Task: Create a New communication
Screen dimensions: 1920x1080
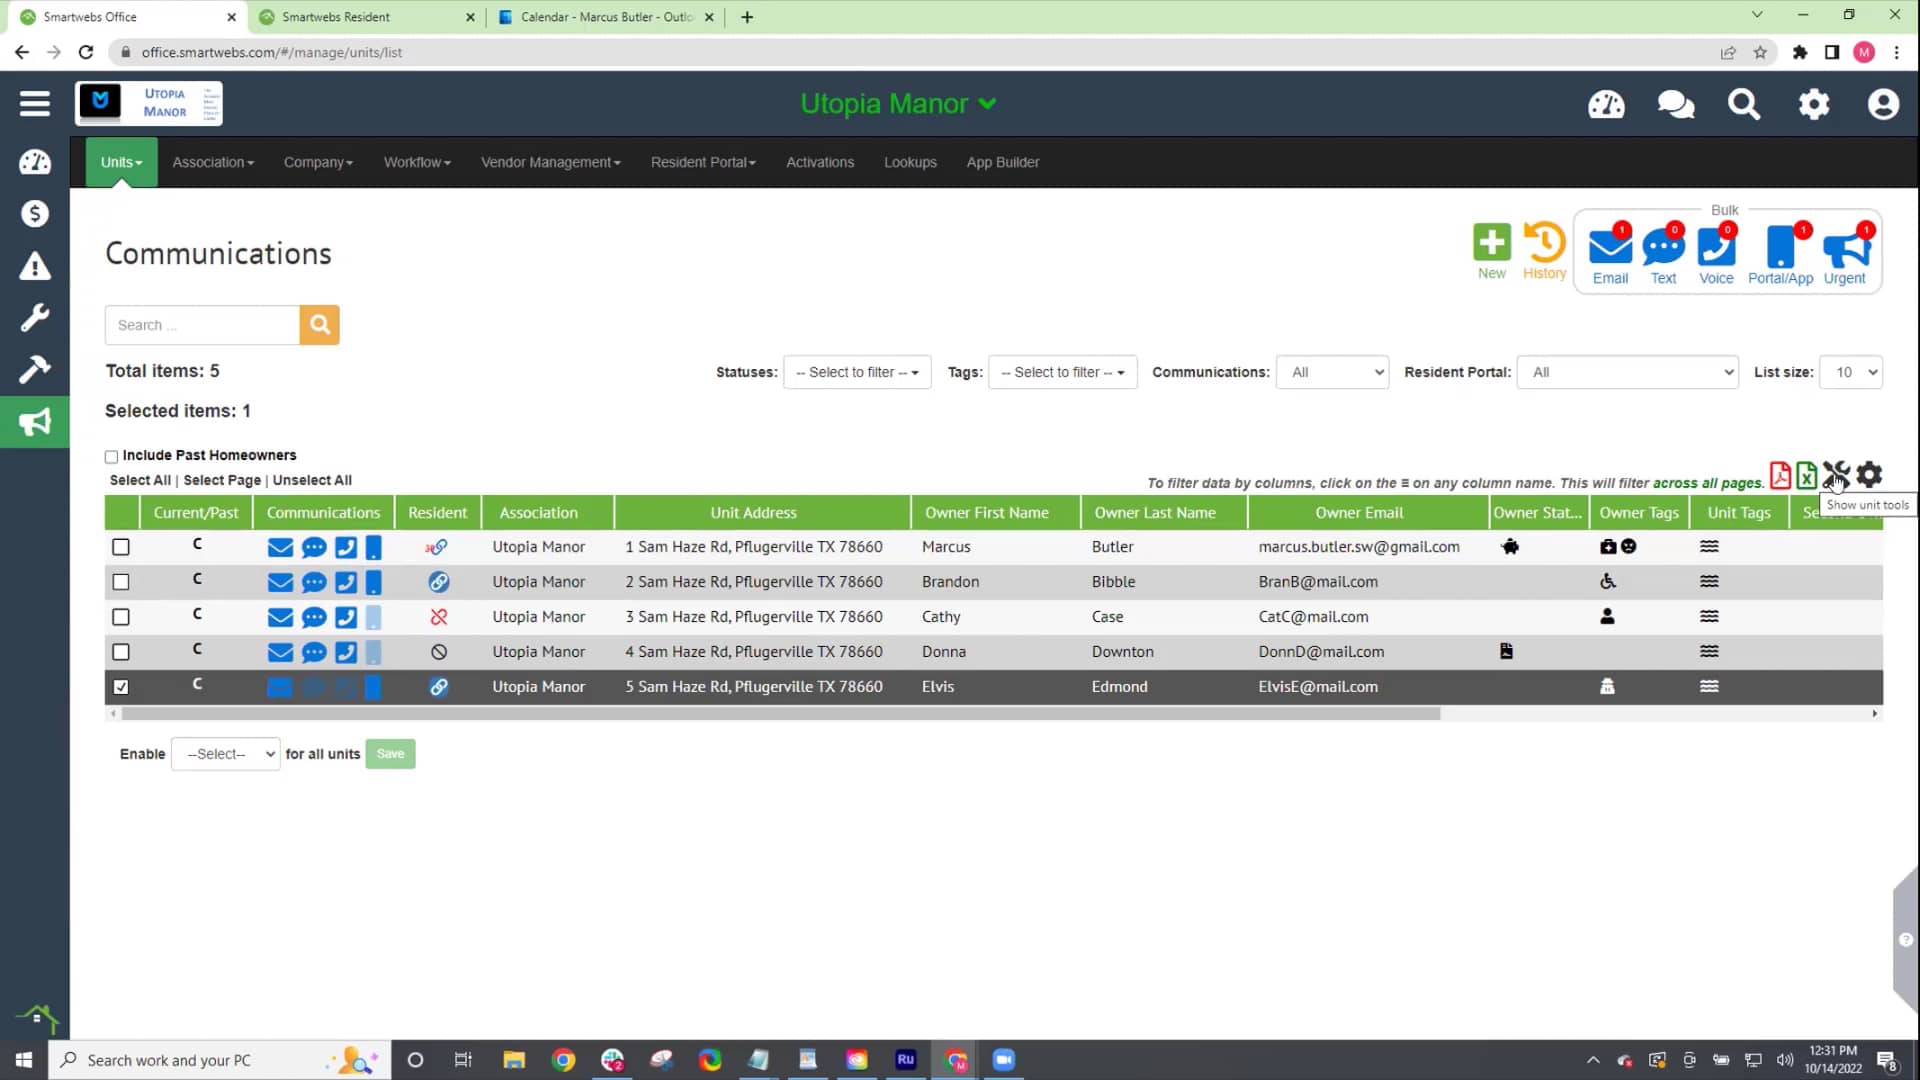Action: pos(1492,245)
